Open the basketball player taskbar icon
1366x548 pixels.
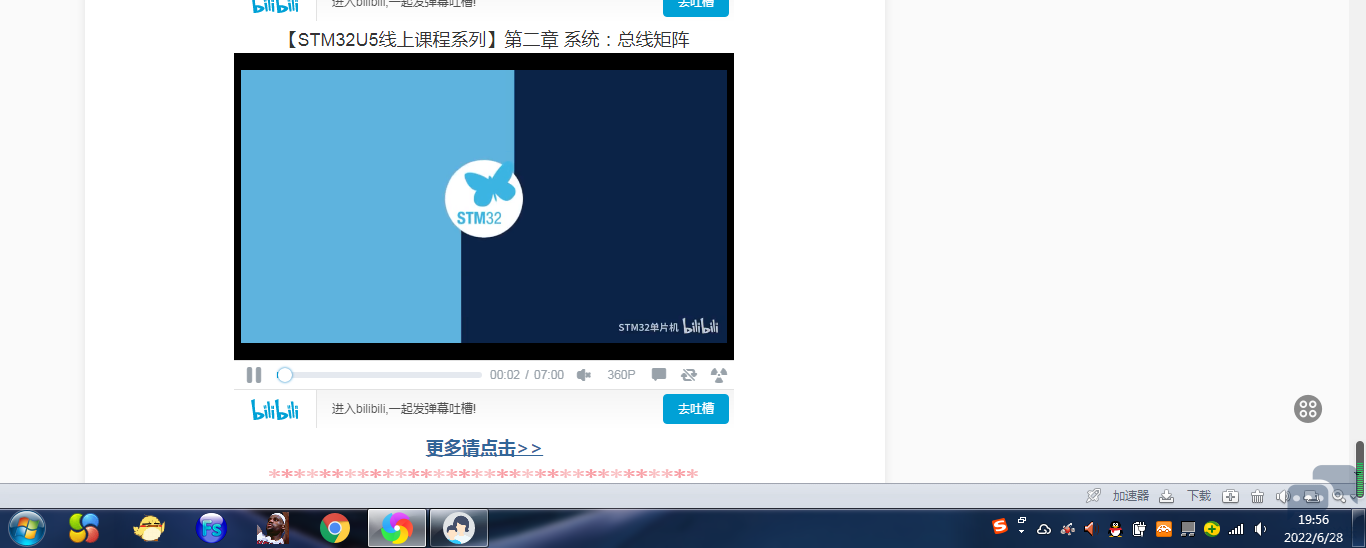point(273,528)
